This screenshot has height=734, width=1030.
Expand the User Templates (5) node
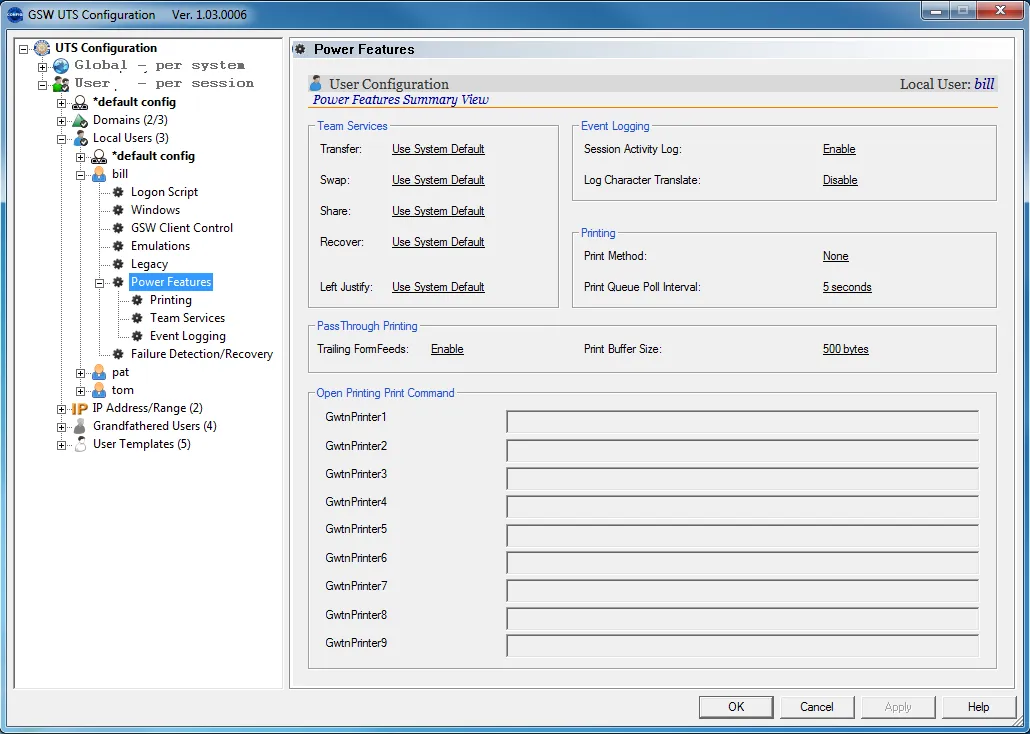pos(62,445)
